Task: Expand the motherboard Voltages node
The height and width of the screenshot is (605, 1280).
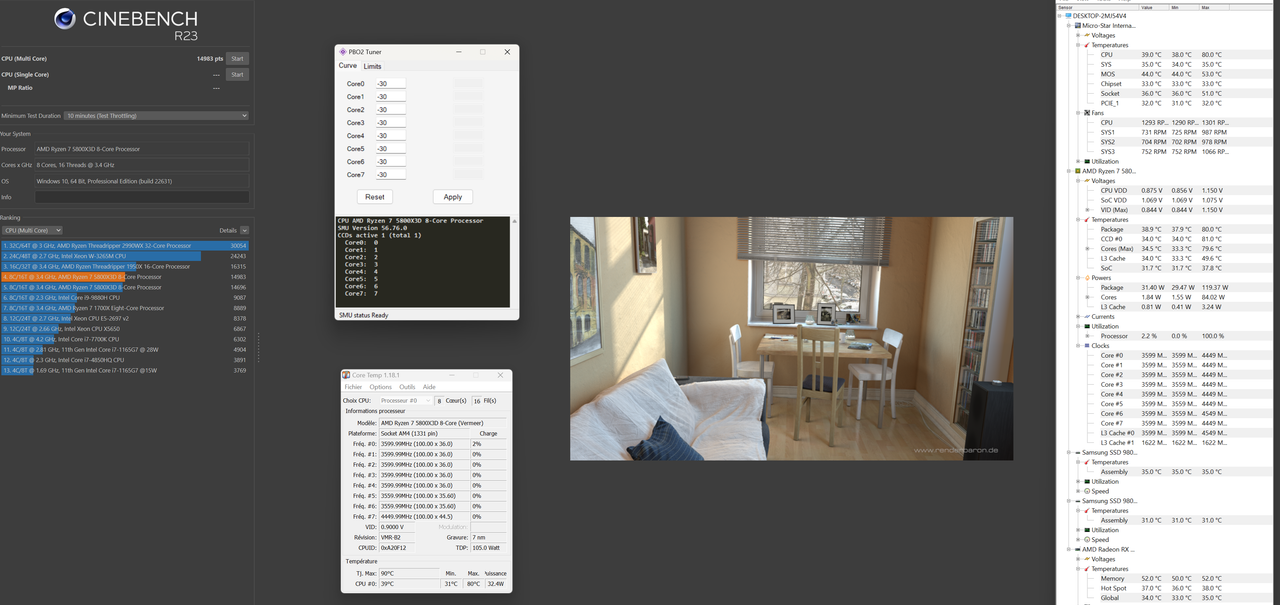Action: tap(1079, 35)
